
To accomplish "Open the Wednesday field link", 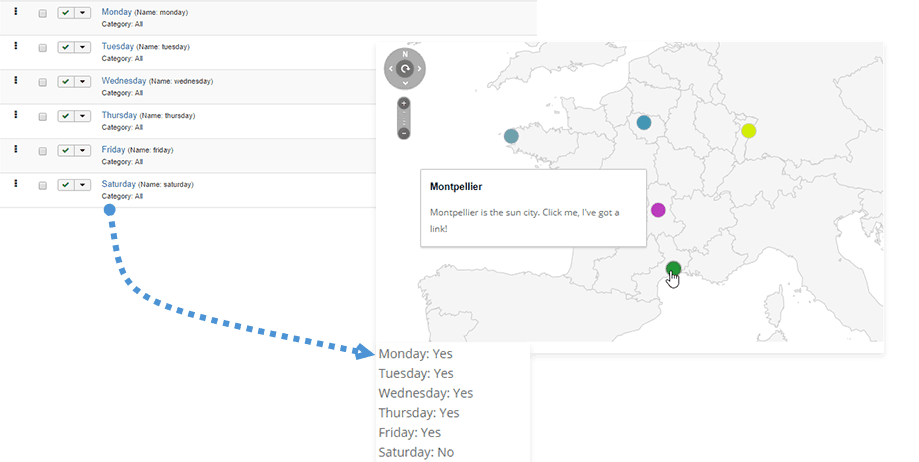I will click(125, 80).
